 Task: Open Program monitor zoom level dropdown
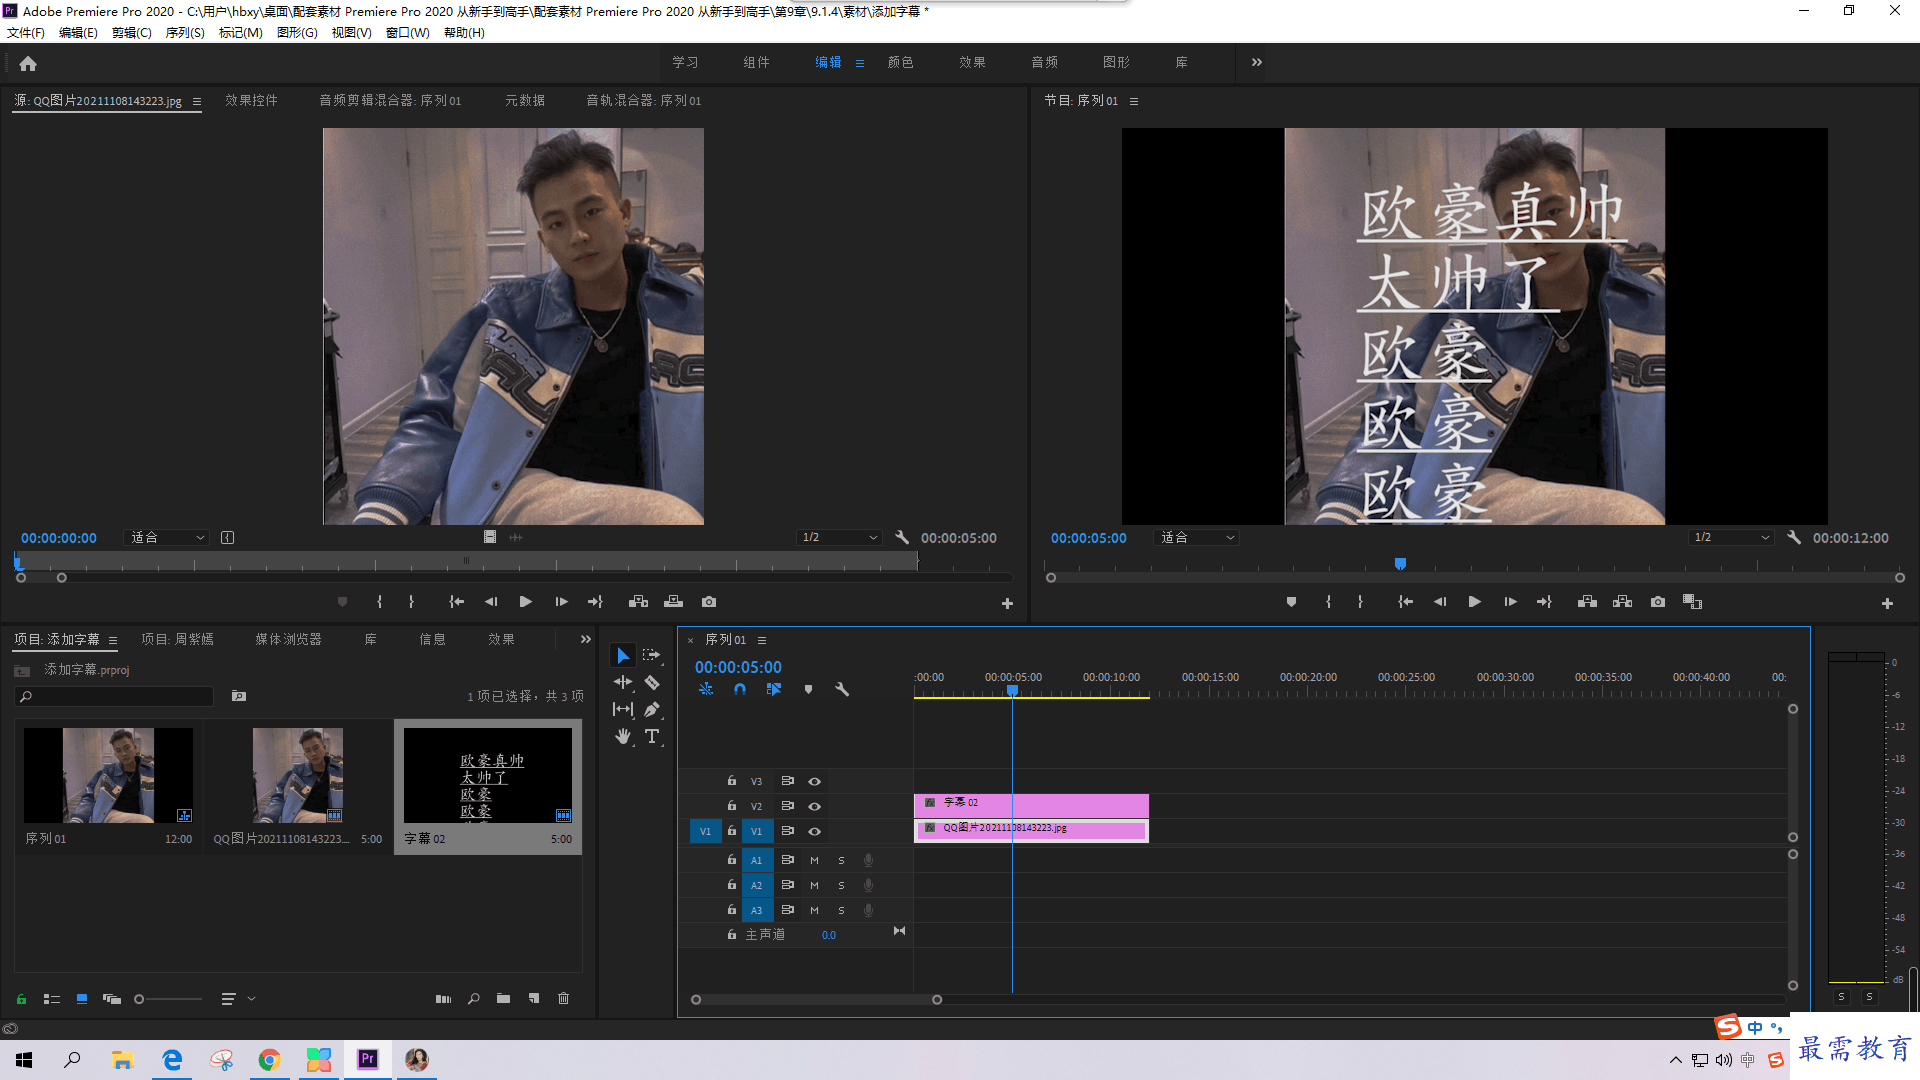tap(1196, 538)
